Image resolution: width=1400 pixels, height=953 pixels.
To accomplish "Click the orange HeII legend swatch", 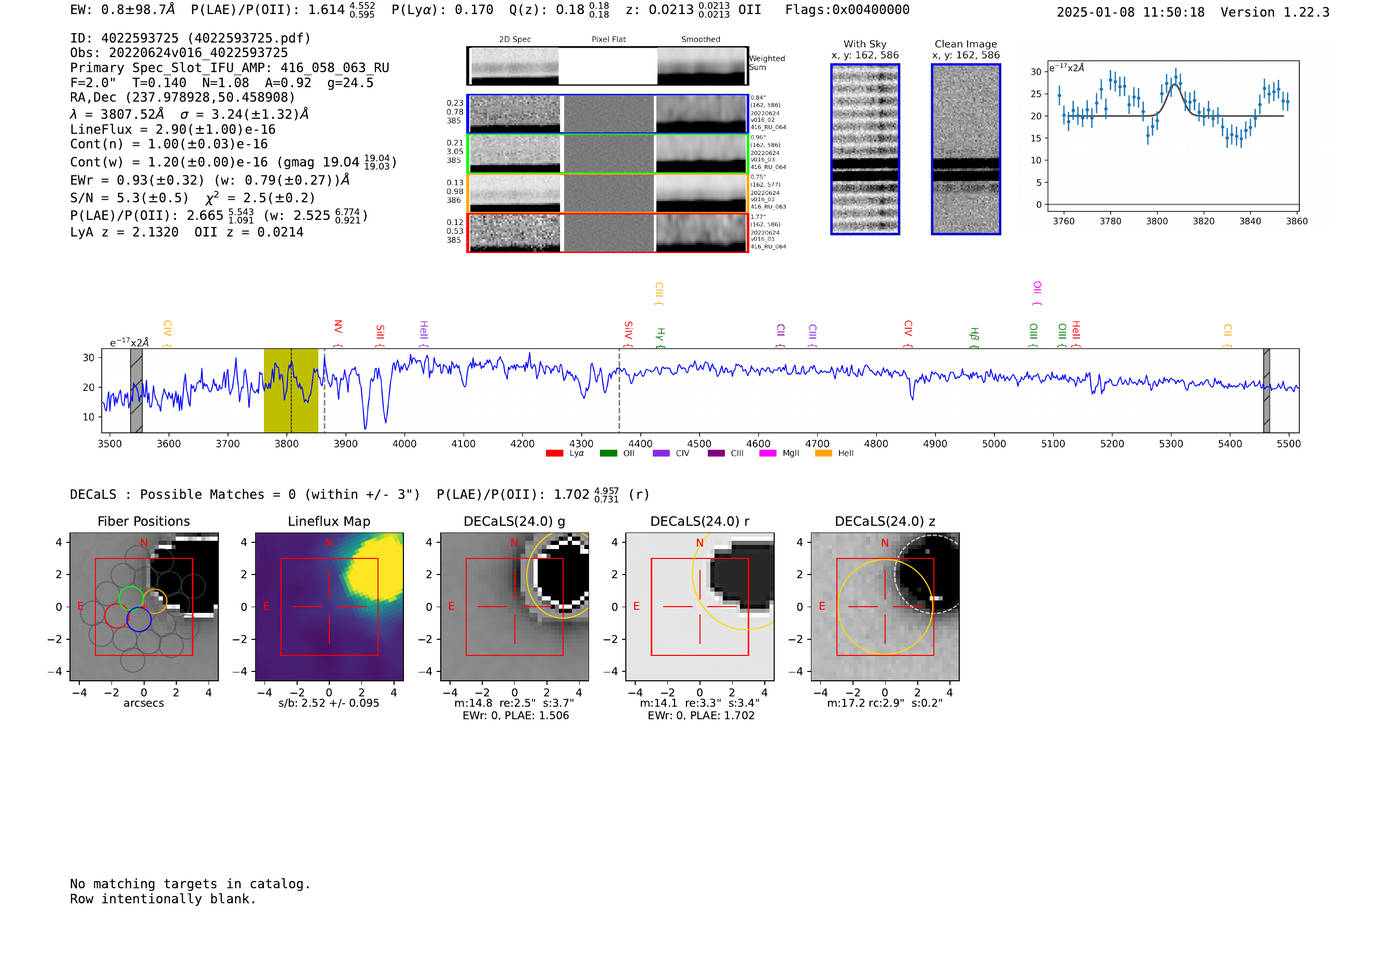I will pyautogui.click(x=824, y=453).
